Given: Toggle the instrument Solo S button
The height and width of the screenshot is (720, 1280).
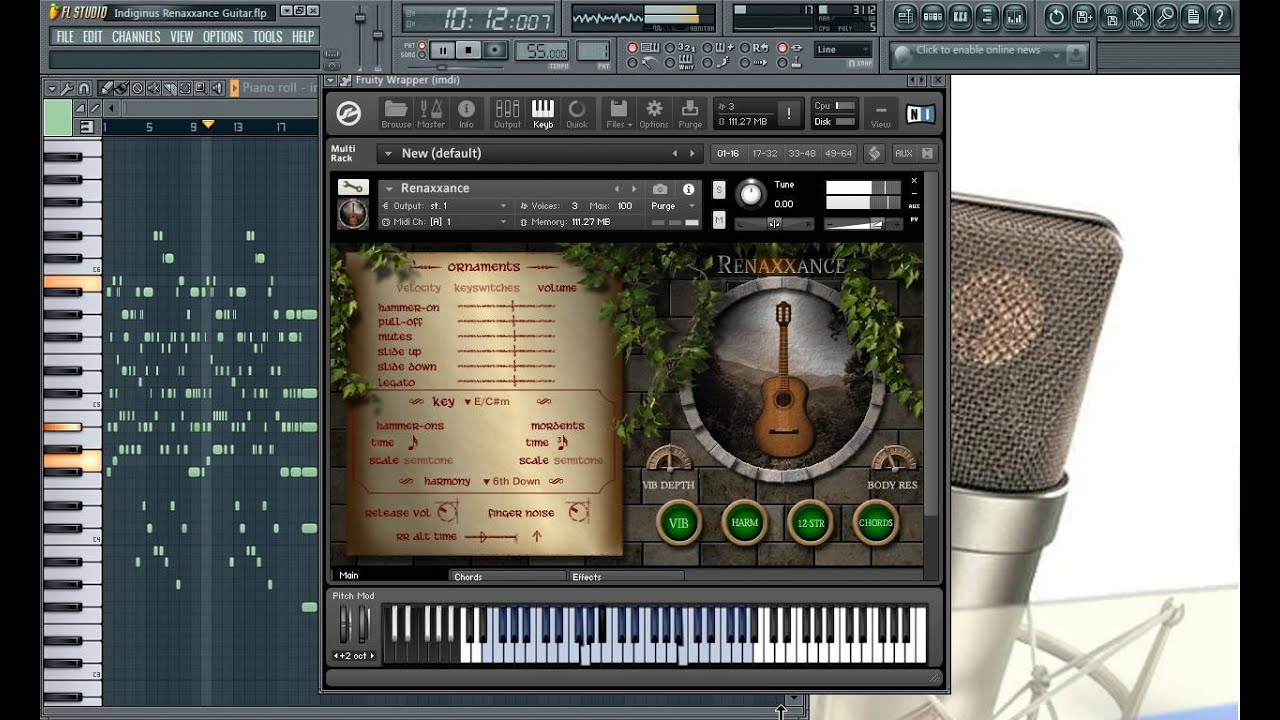Looking at the screenshot, I should tap(719, 190).
